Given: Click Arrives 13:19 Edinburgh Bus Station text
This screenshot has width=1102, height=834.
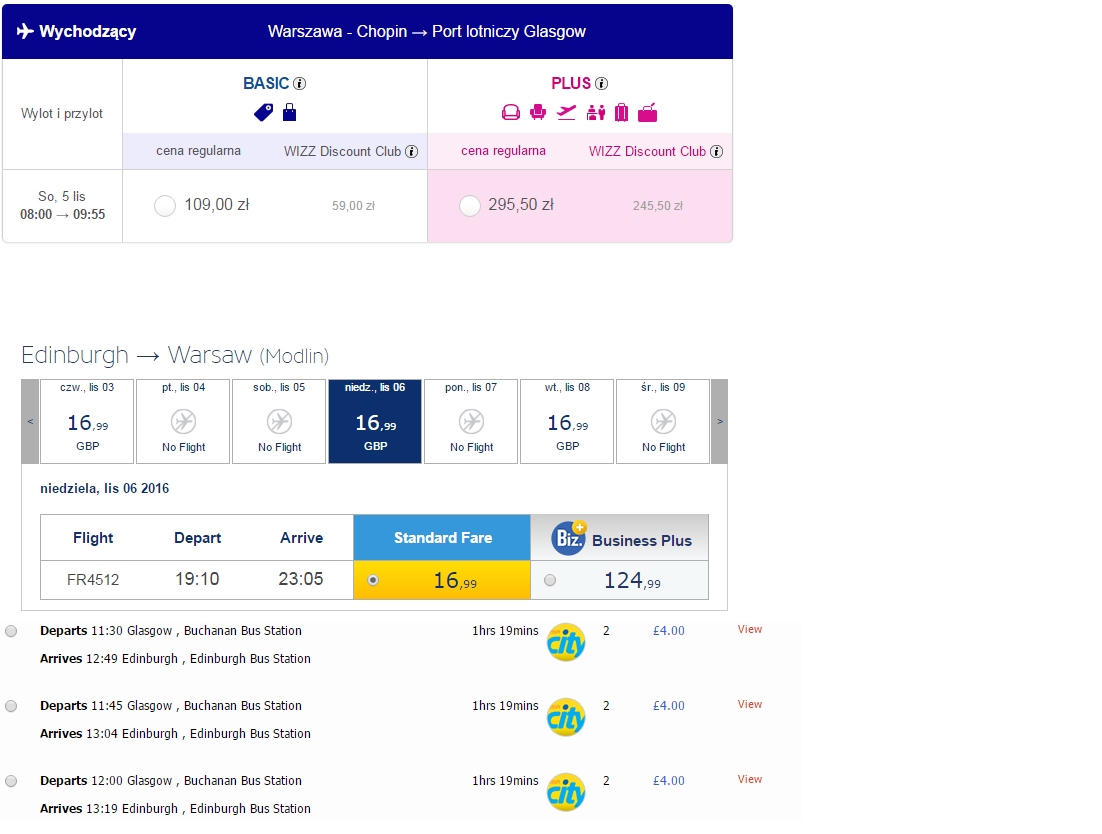Looking at the screenshot, I should tap(175, 809).
